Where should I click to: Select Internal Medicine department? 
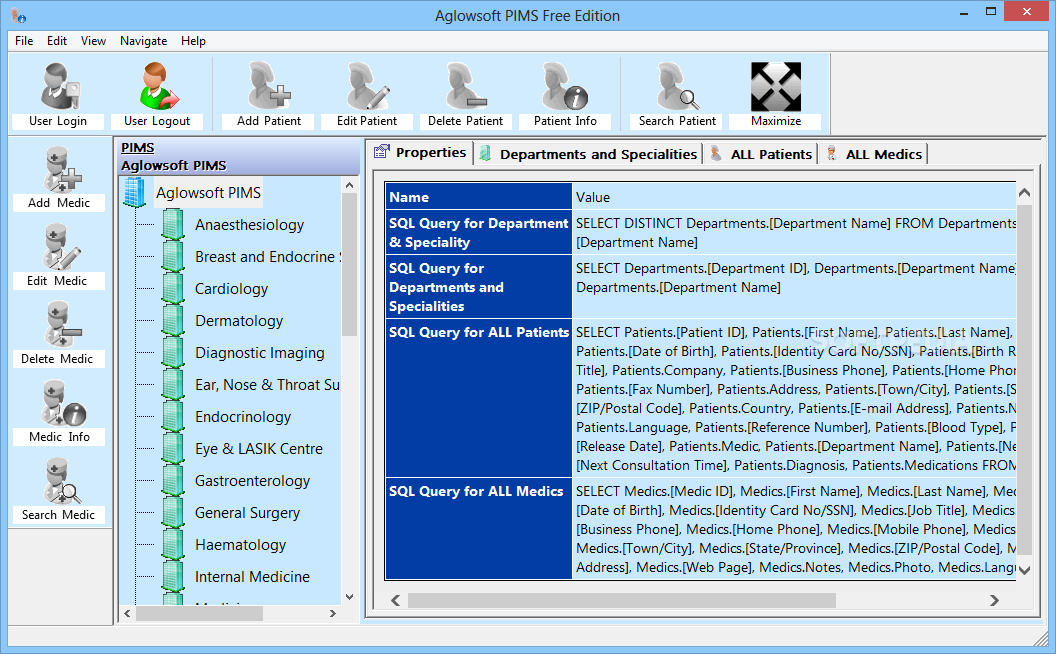(x=252, y=577)
